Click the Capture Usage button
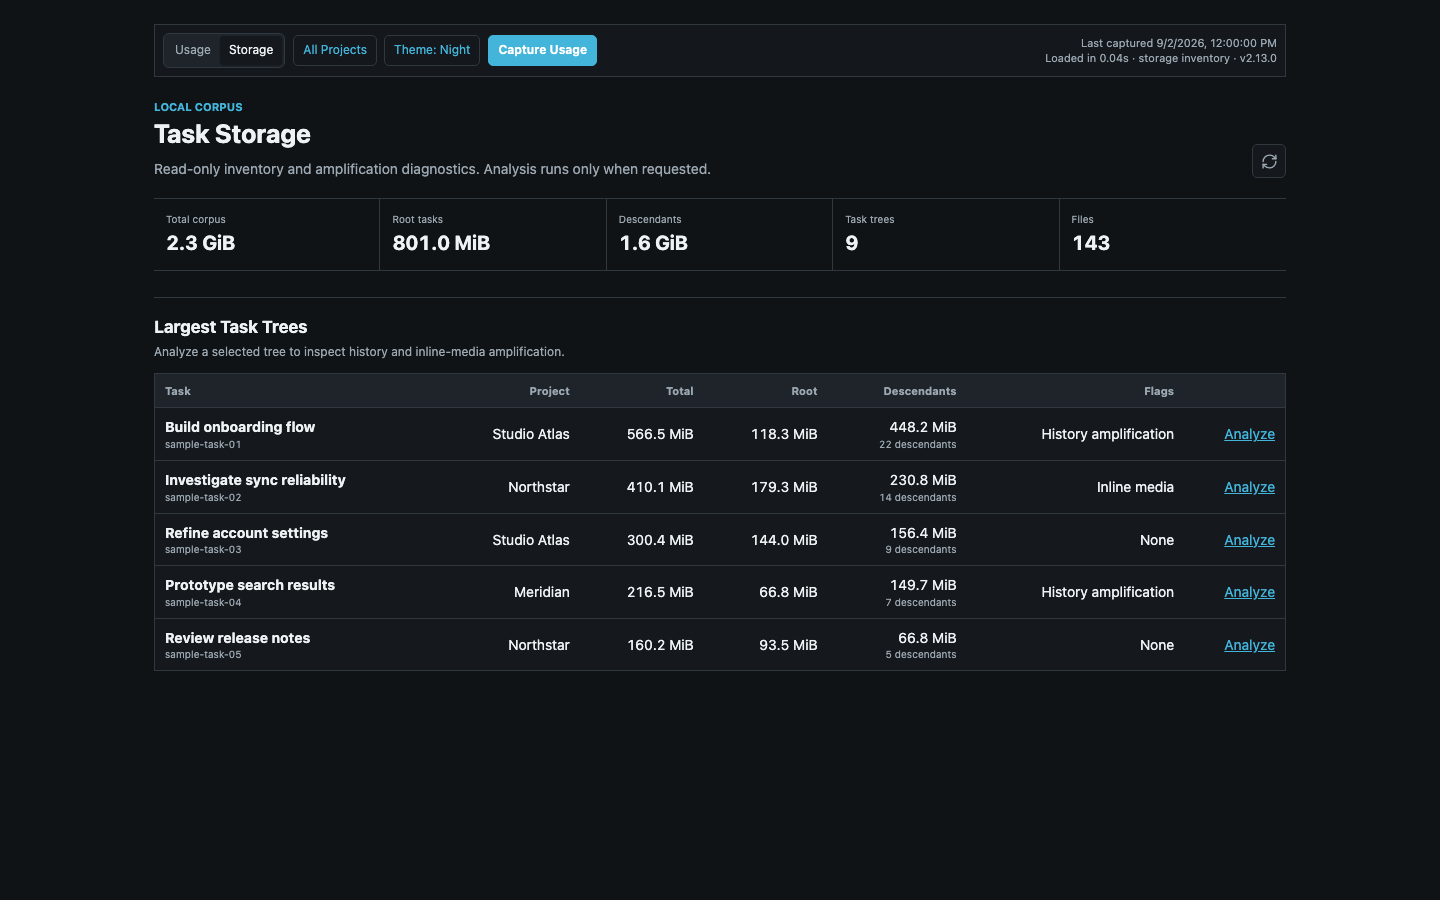This screenshot has height=900, width=1440. [542, 50]
